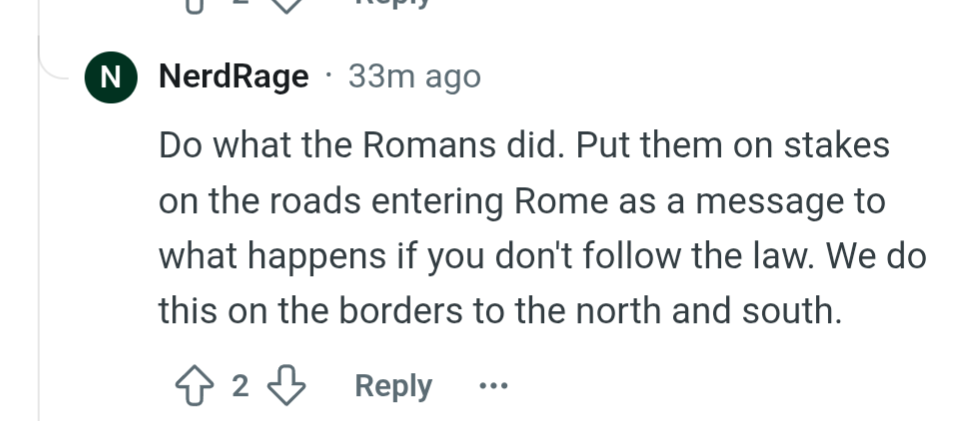Viewport: 975px width, 421px height.
Task: Click the line starting "Do what the Romans"
Action: 523,146
